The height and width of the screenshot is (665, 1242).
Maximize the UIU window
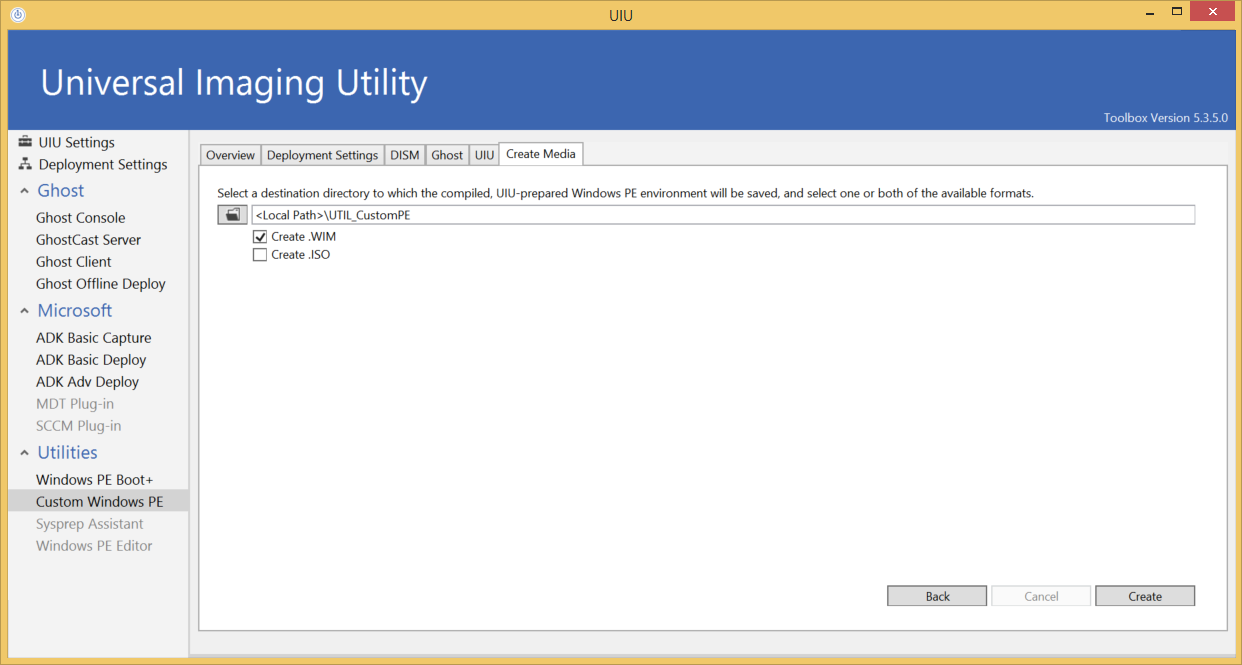click(x=1177, y=12)
